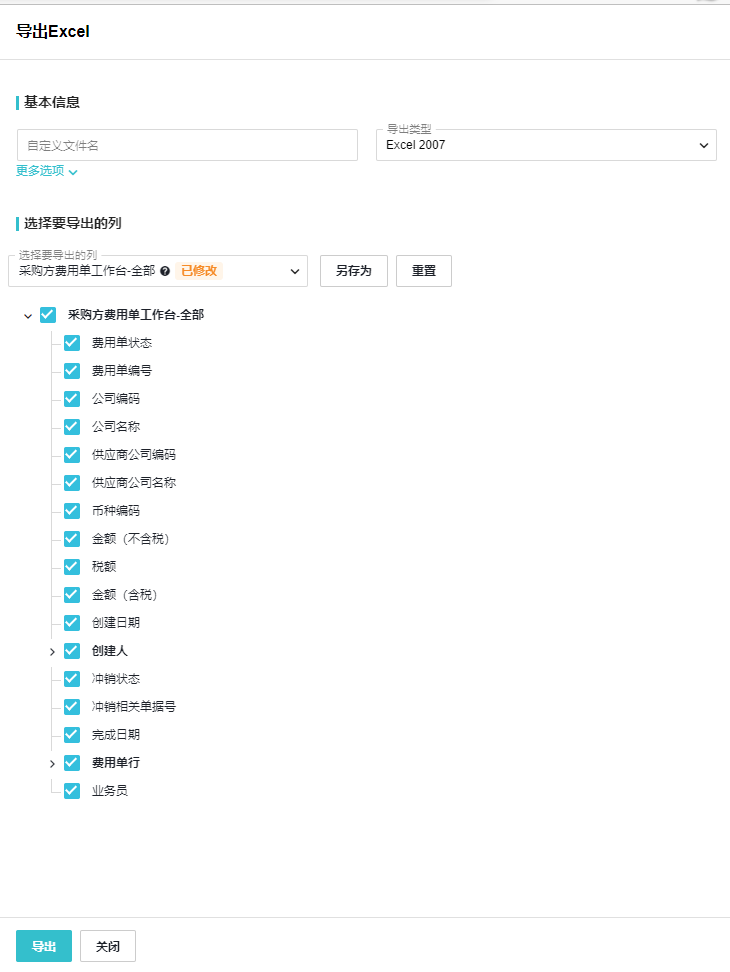
Task: Focus the 自定义文件名 input field
Action: 187,145
